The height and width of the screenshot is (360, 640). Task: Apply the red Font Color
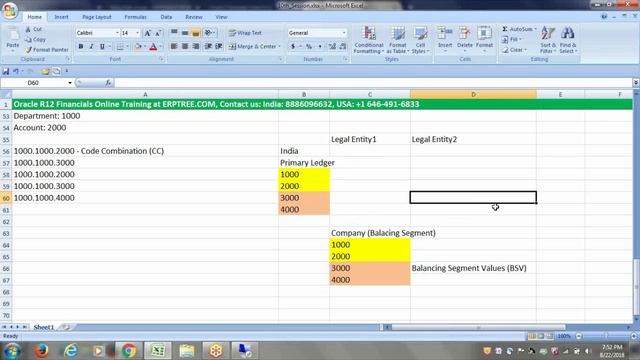[x=153, y=47]
